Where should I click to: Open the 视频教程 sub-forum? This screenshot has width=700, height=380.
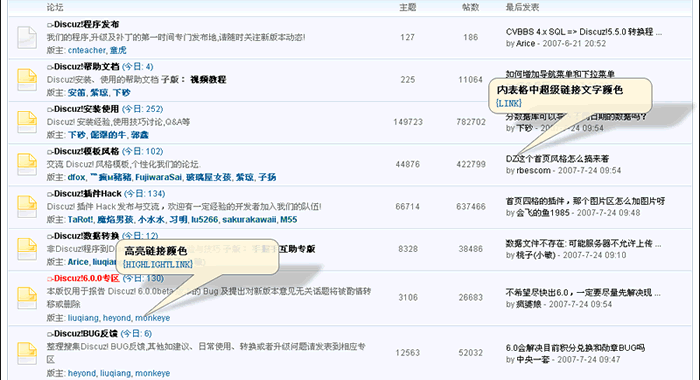[208, 79]
